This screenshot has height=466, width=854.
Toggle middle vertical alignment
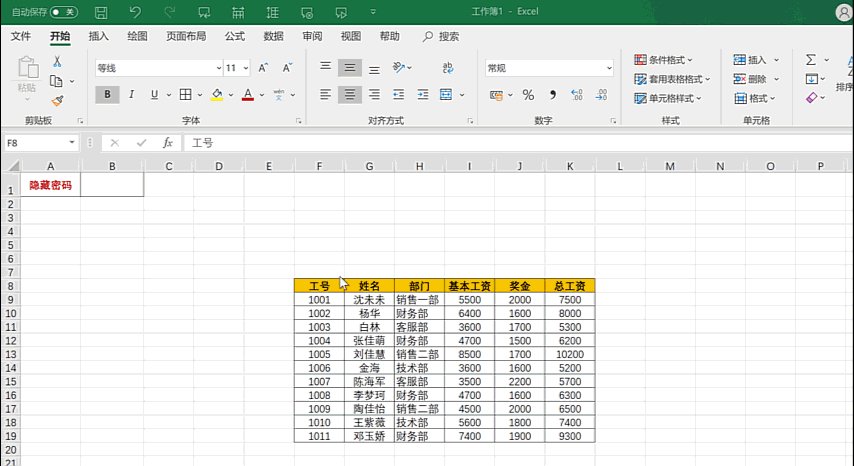pos(350,68)
